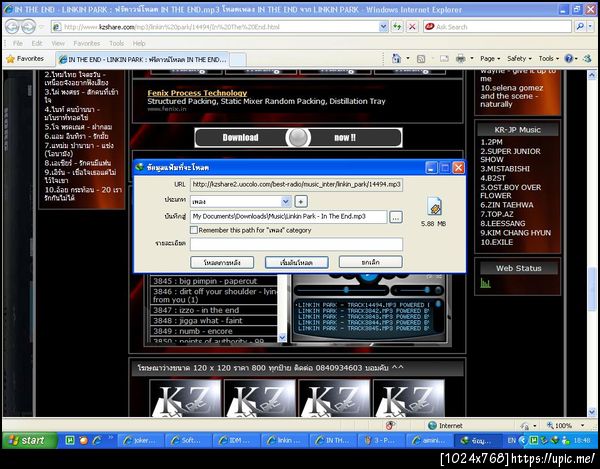Screen dimensions: 600x469
Task: Click the cancel button in dialog
Action: (x=370, y=262)
